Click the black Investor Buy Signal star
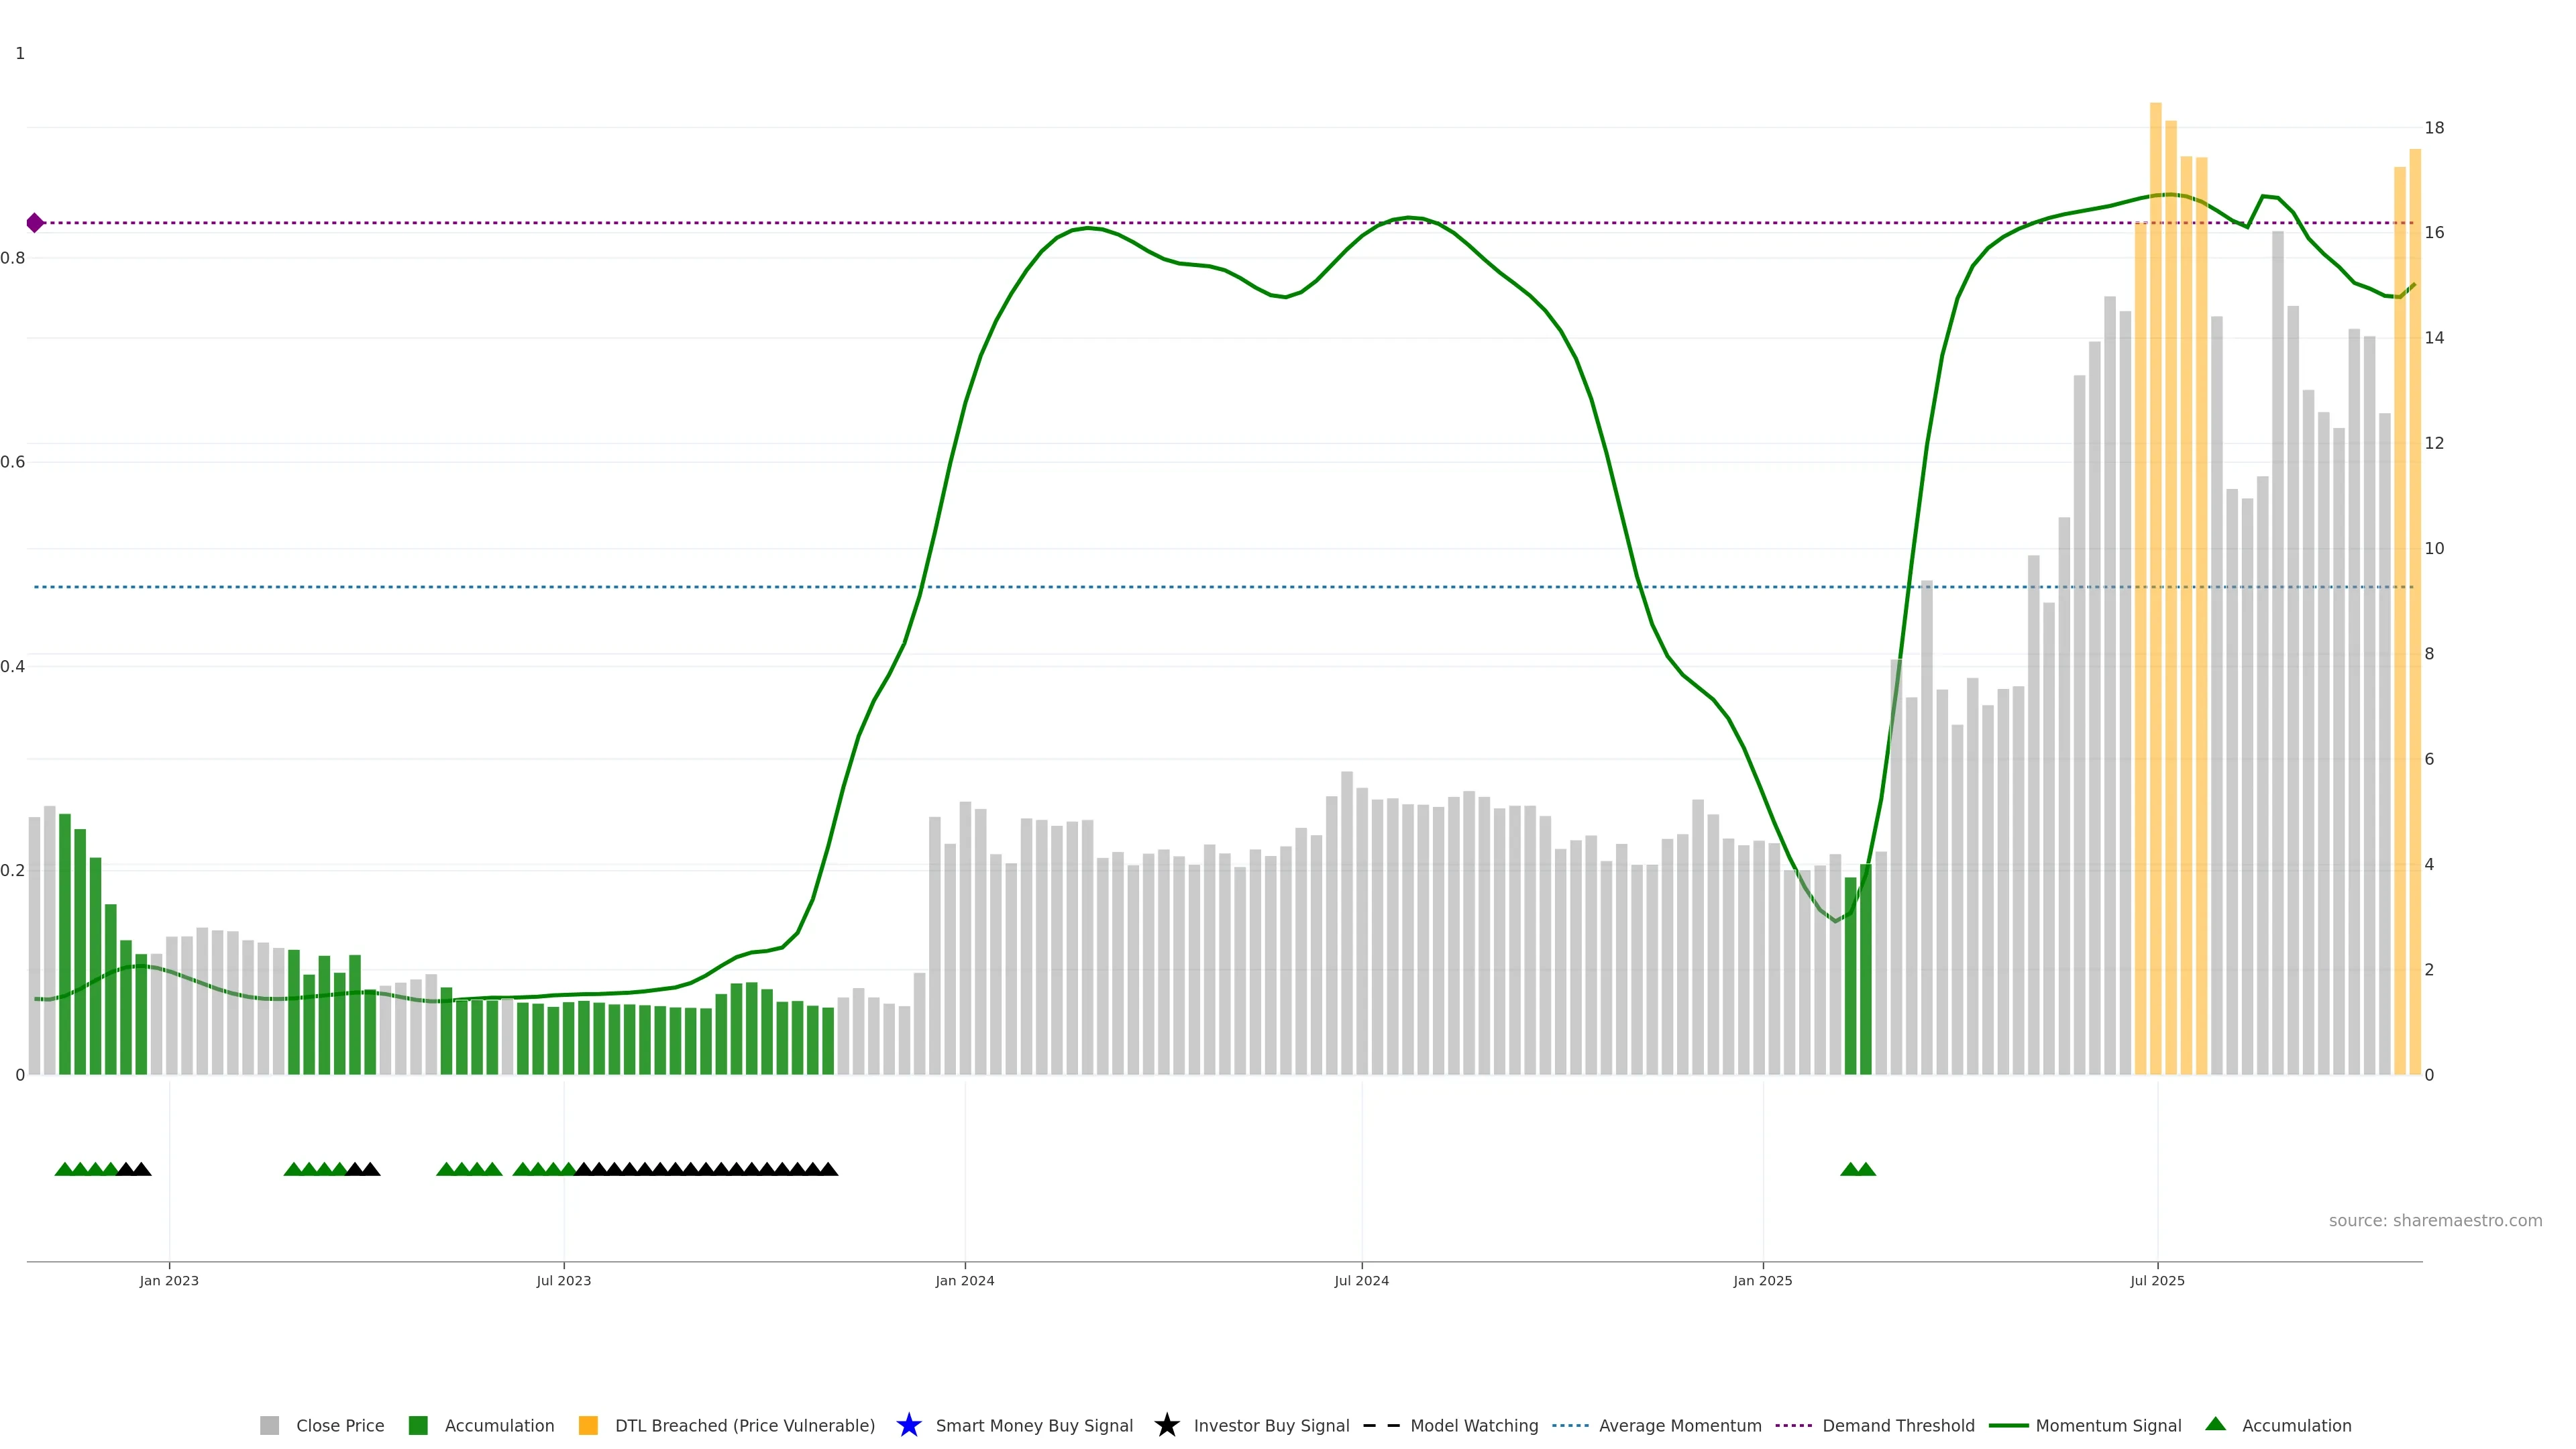 point(1166,1425)
